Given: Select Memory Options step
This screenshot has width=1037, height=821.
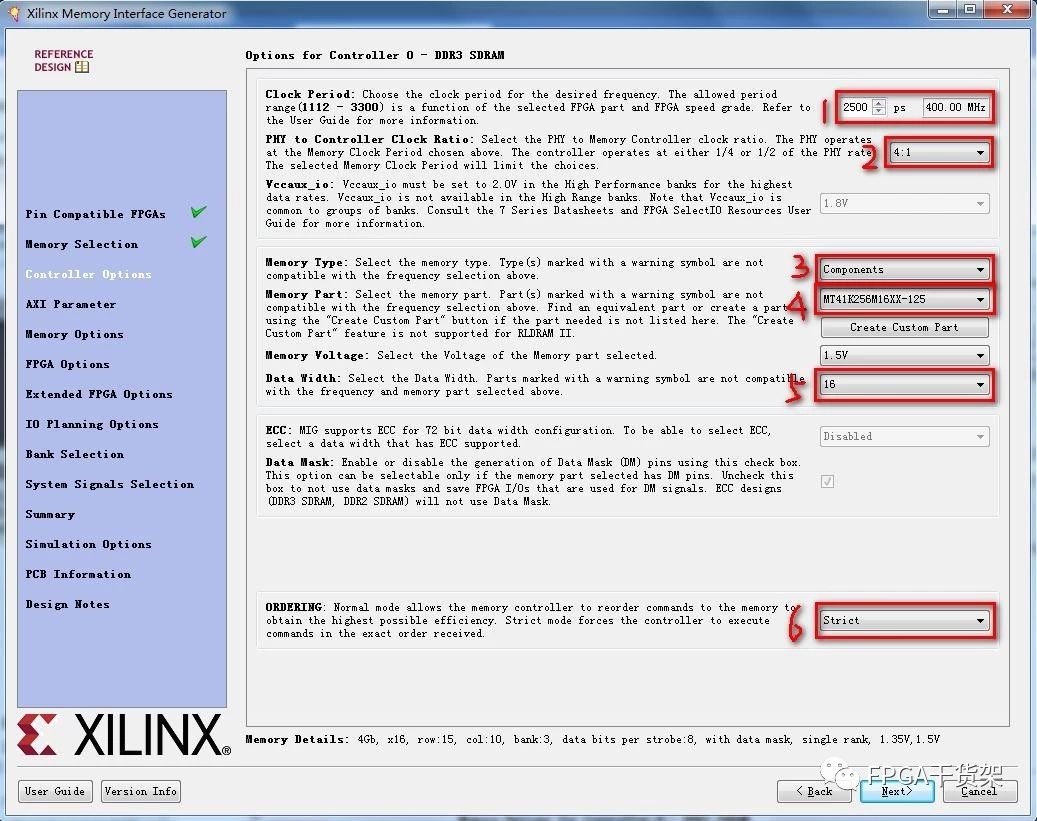Looking at the screenshot, I should (x=75, y=334).
